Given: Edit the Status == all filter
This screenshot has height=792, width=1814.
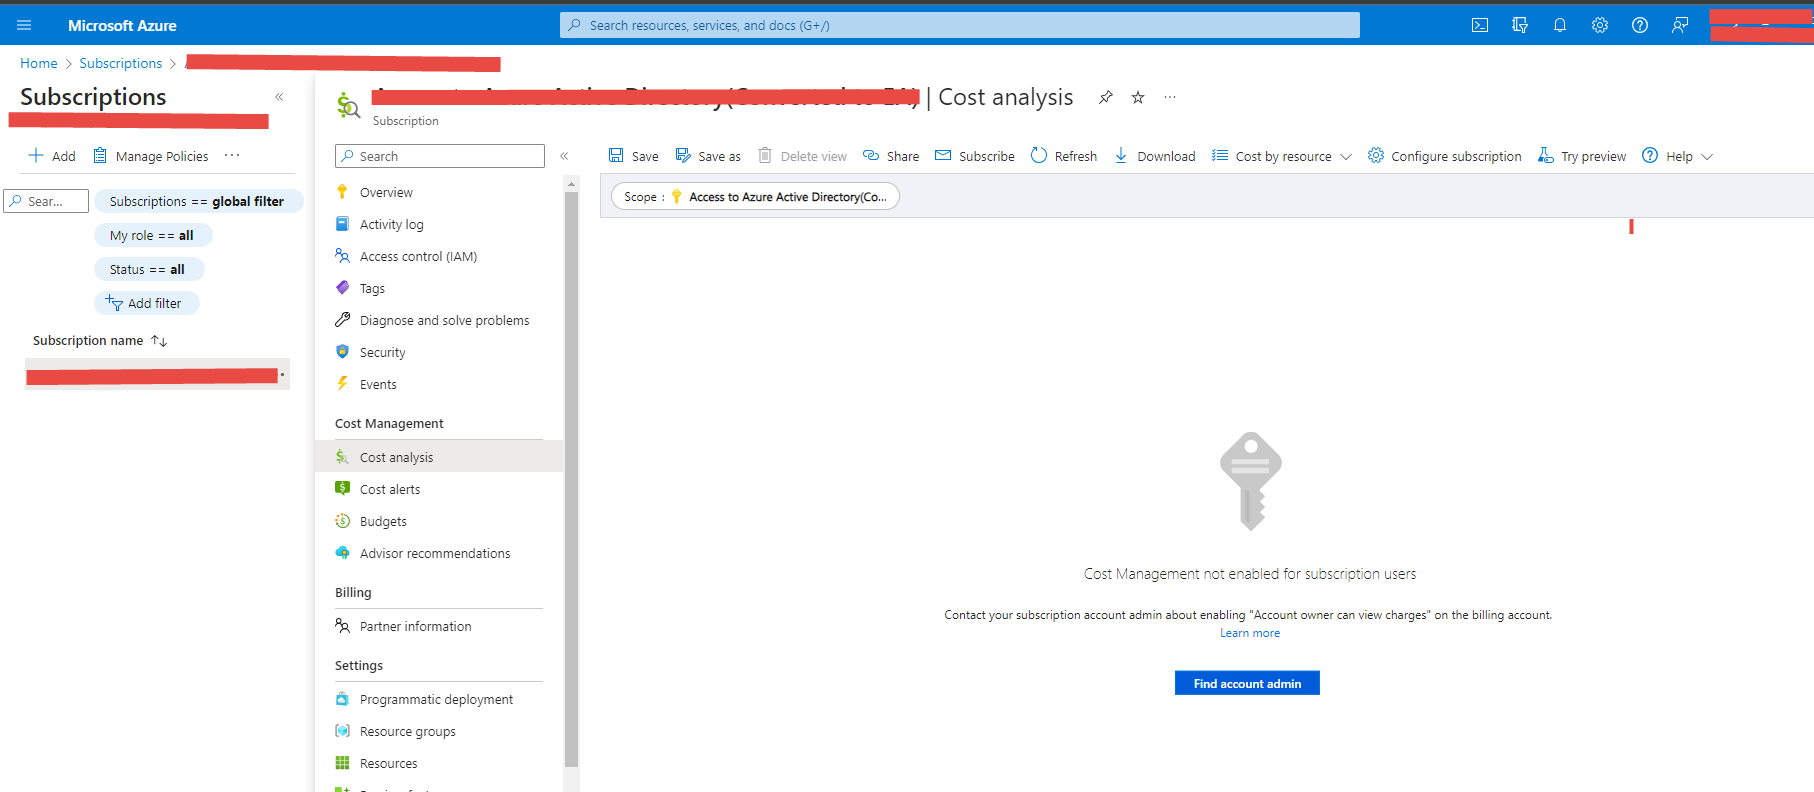Looking at the screenshot, I should coord(148,269).
